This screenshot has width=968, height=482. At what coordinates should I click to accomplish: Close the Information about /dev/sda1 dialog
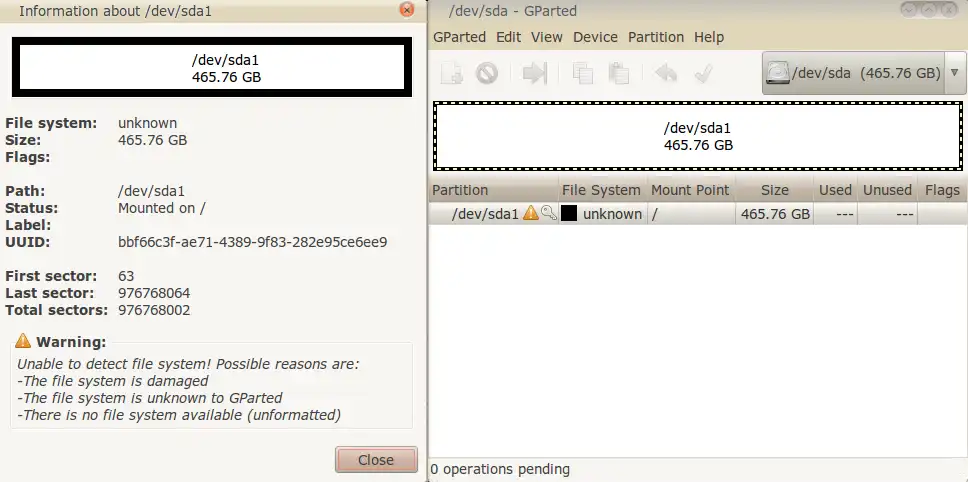coord(407,10)
